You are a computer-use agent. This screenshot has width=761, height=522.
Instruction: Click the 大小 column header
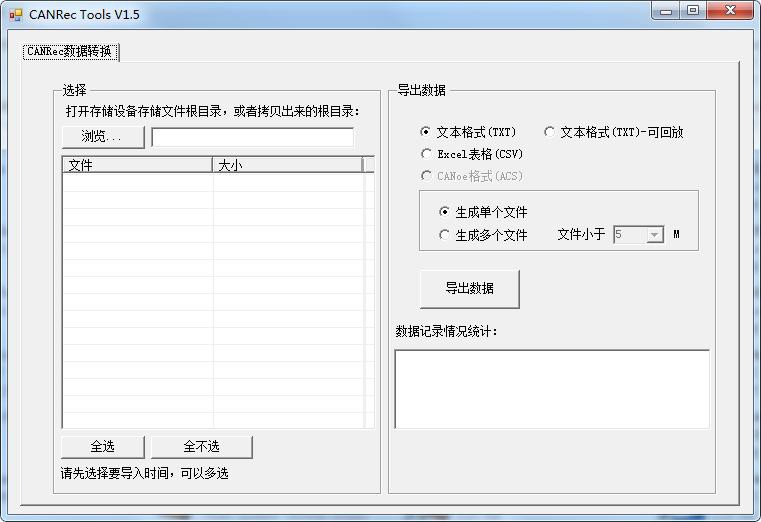click(x=287, y=165)
